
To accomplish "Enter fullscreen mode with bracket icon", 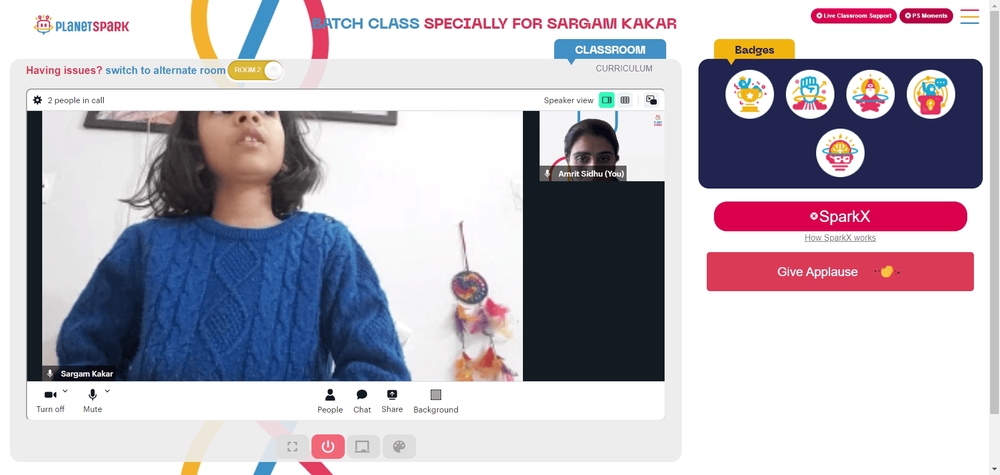I will tap(292, 447).
